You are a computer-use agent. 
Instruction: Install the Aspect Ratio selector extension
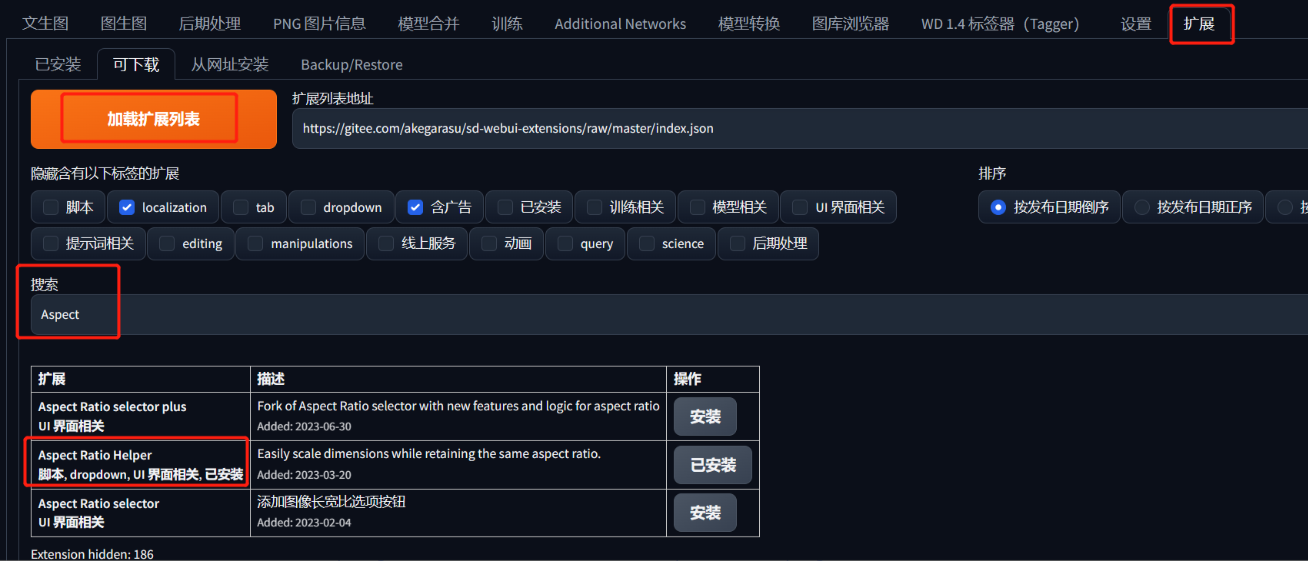[705, 512]
